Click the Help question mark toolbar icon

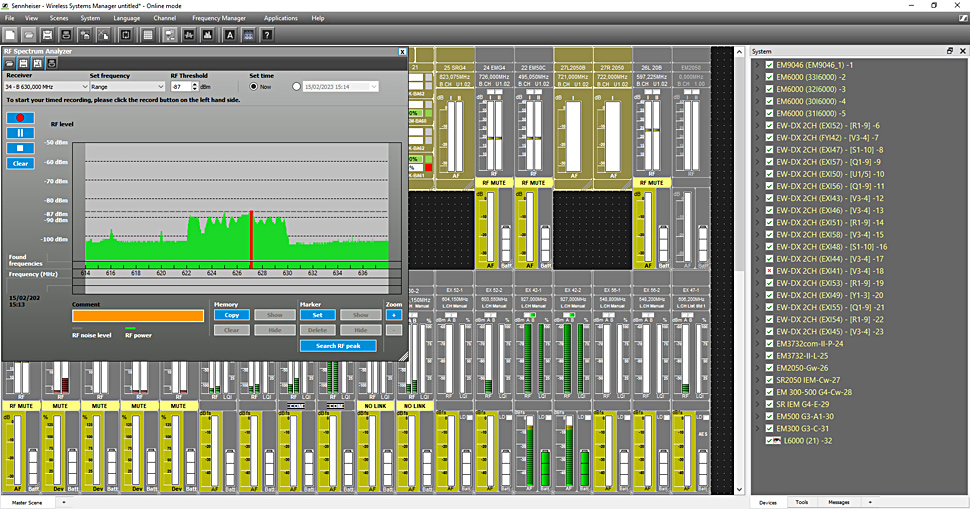(x=267, y=35)
